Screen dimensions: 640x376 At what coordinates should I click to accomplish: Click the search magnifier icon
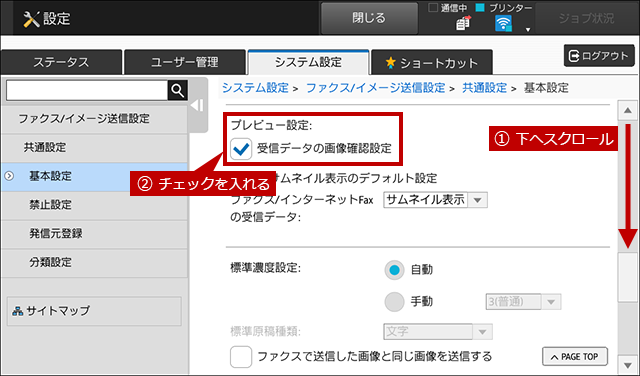click(x=178, y=90)
